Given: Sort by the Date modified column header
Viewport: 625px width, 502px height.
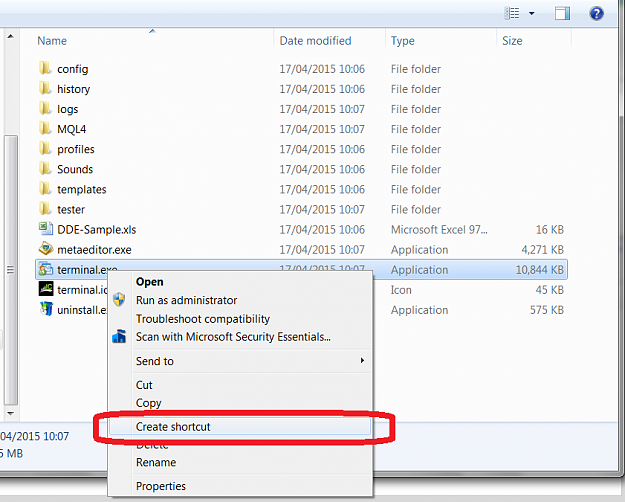Looking at the screenshot, I should [x=315, y=41].
